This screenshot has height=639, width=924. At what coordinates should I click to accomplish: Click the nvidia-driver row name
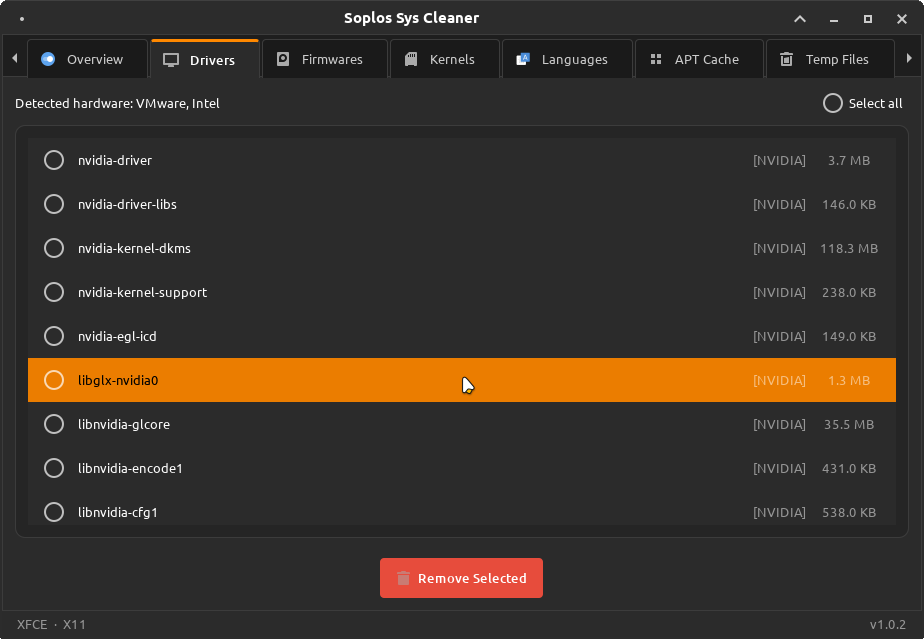[x=115, y=160]
